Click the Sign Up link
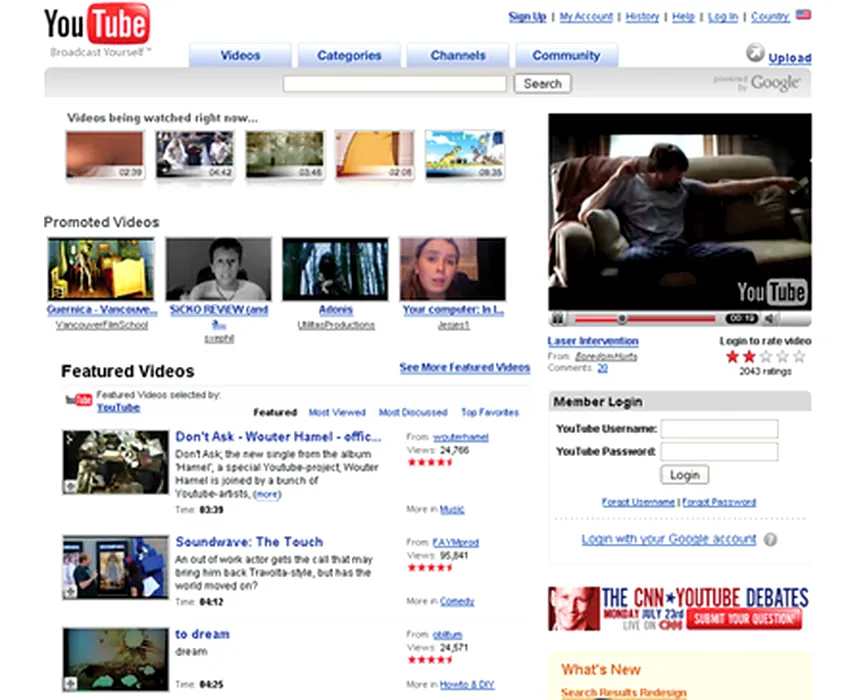 pos(527,17)
